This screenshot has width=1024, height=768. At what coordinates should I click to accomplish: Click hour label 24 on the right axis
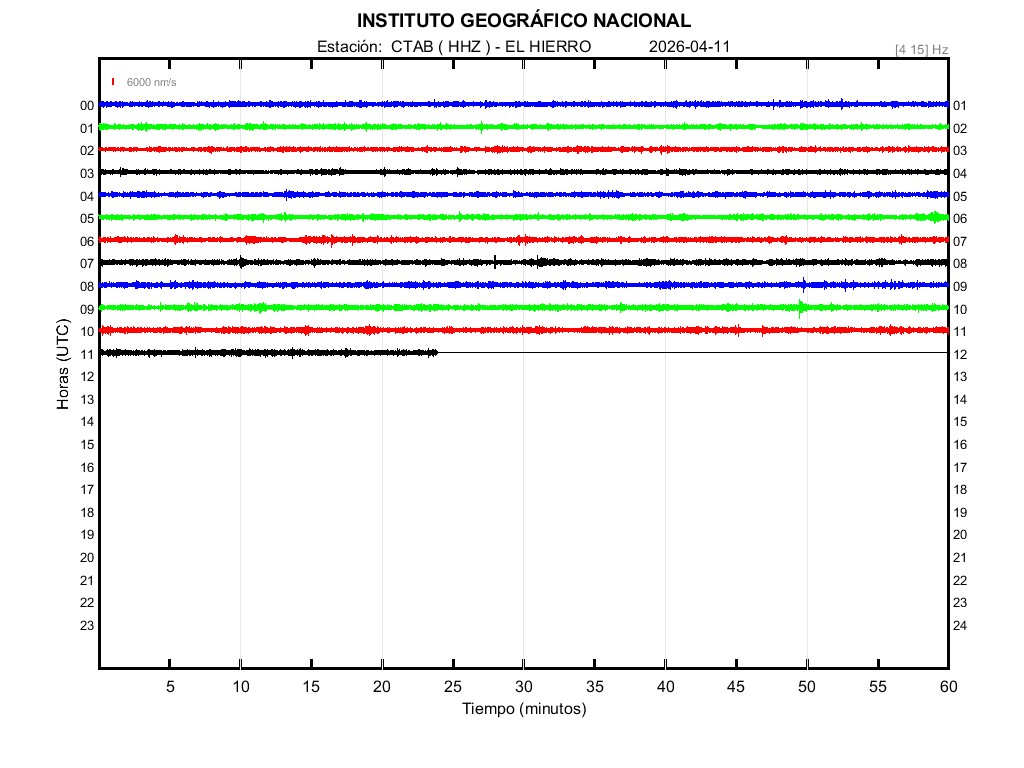[x=960, y=626]
